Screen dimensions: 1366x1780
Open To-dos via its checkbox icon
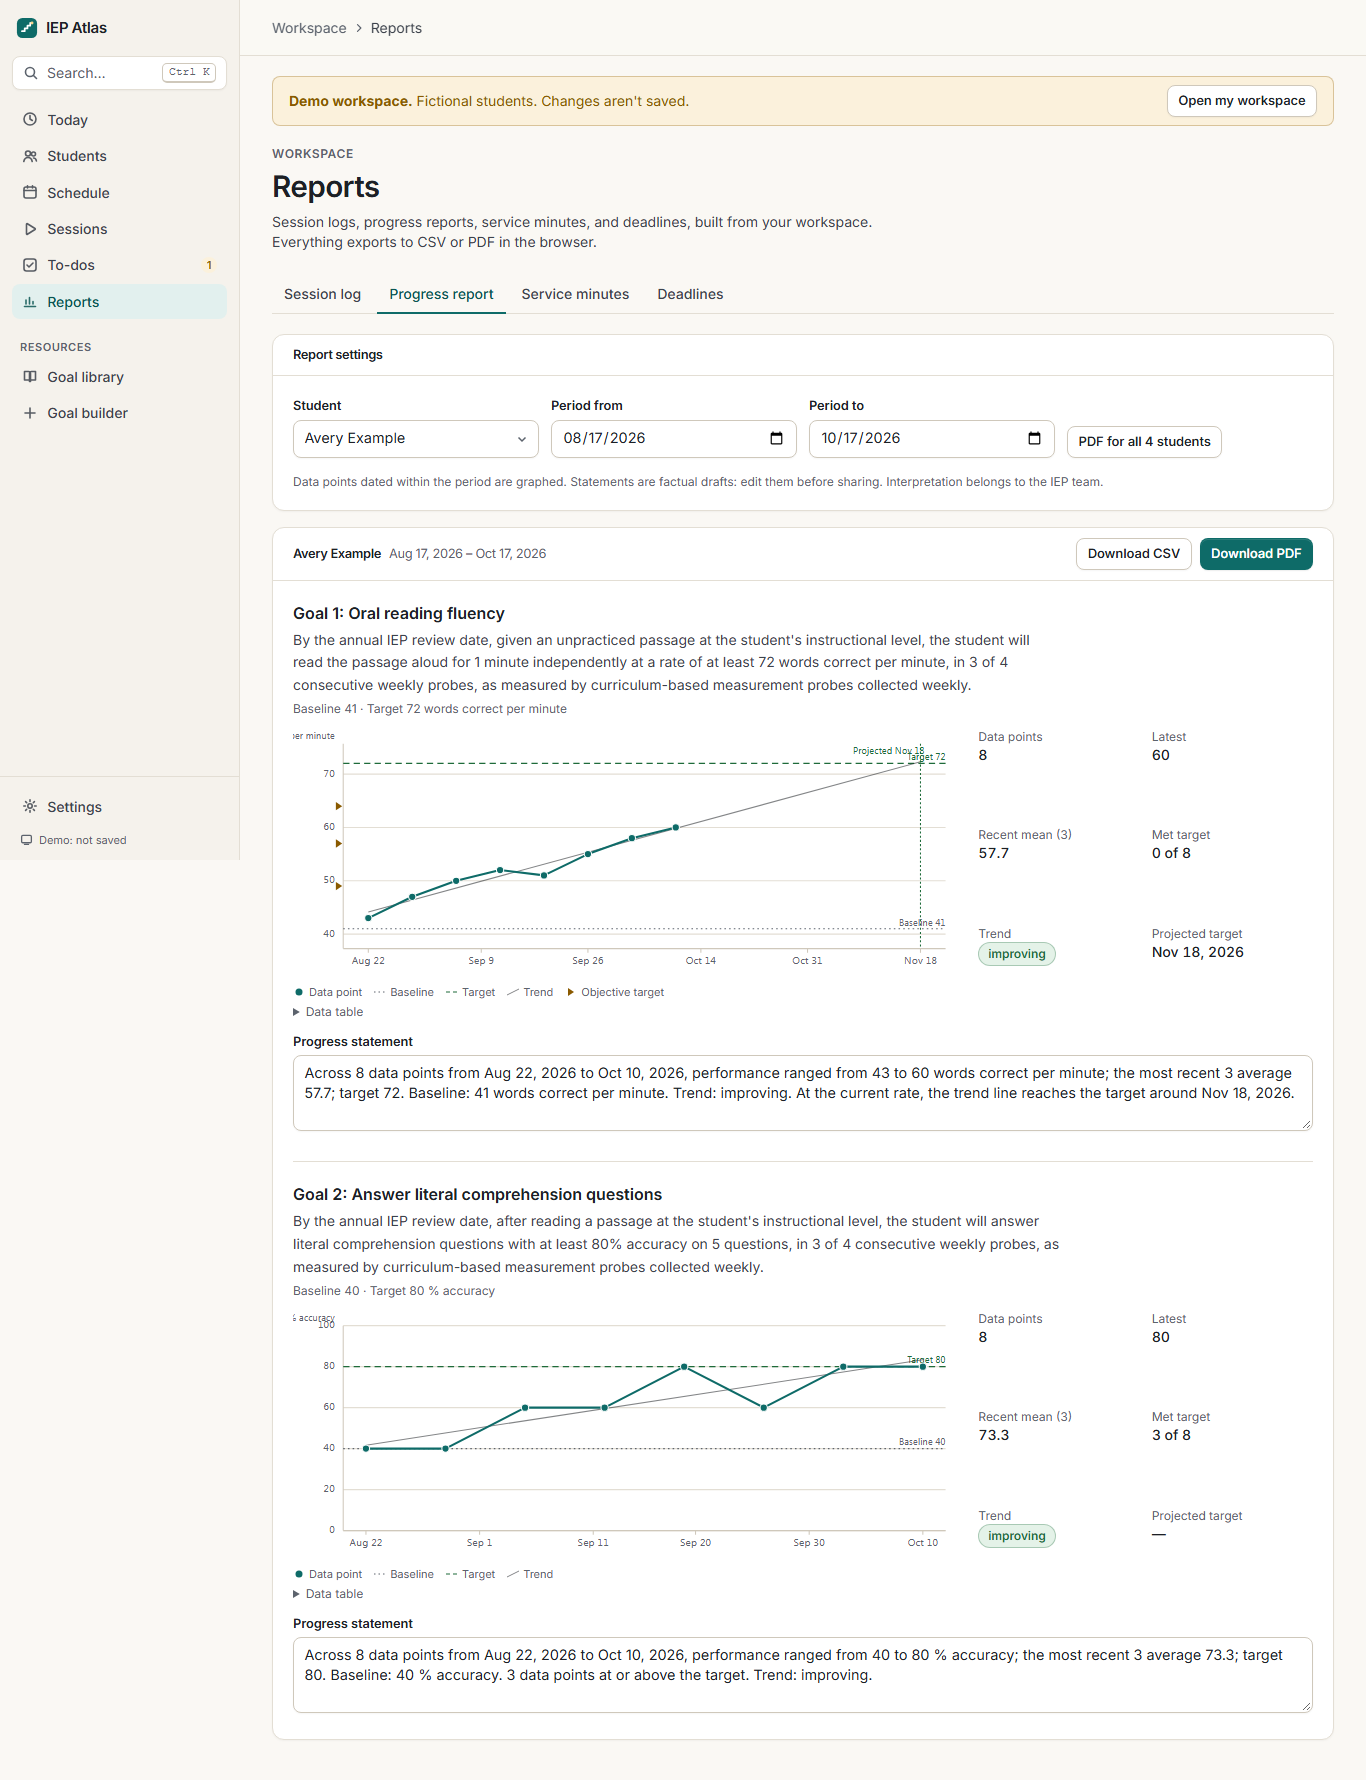click(x=30, y=265)
